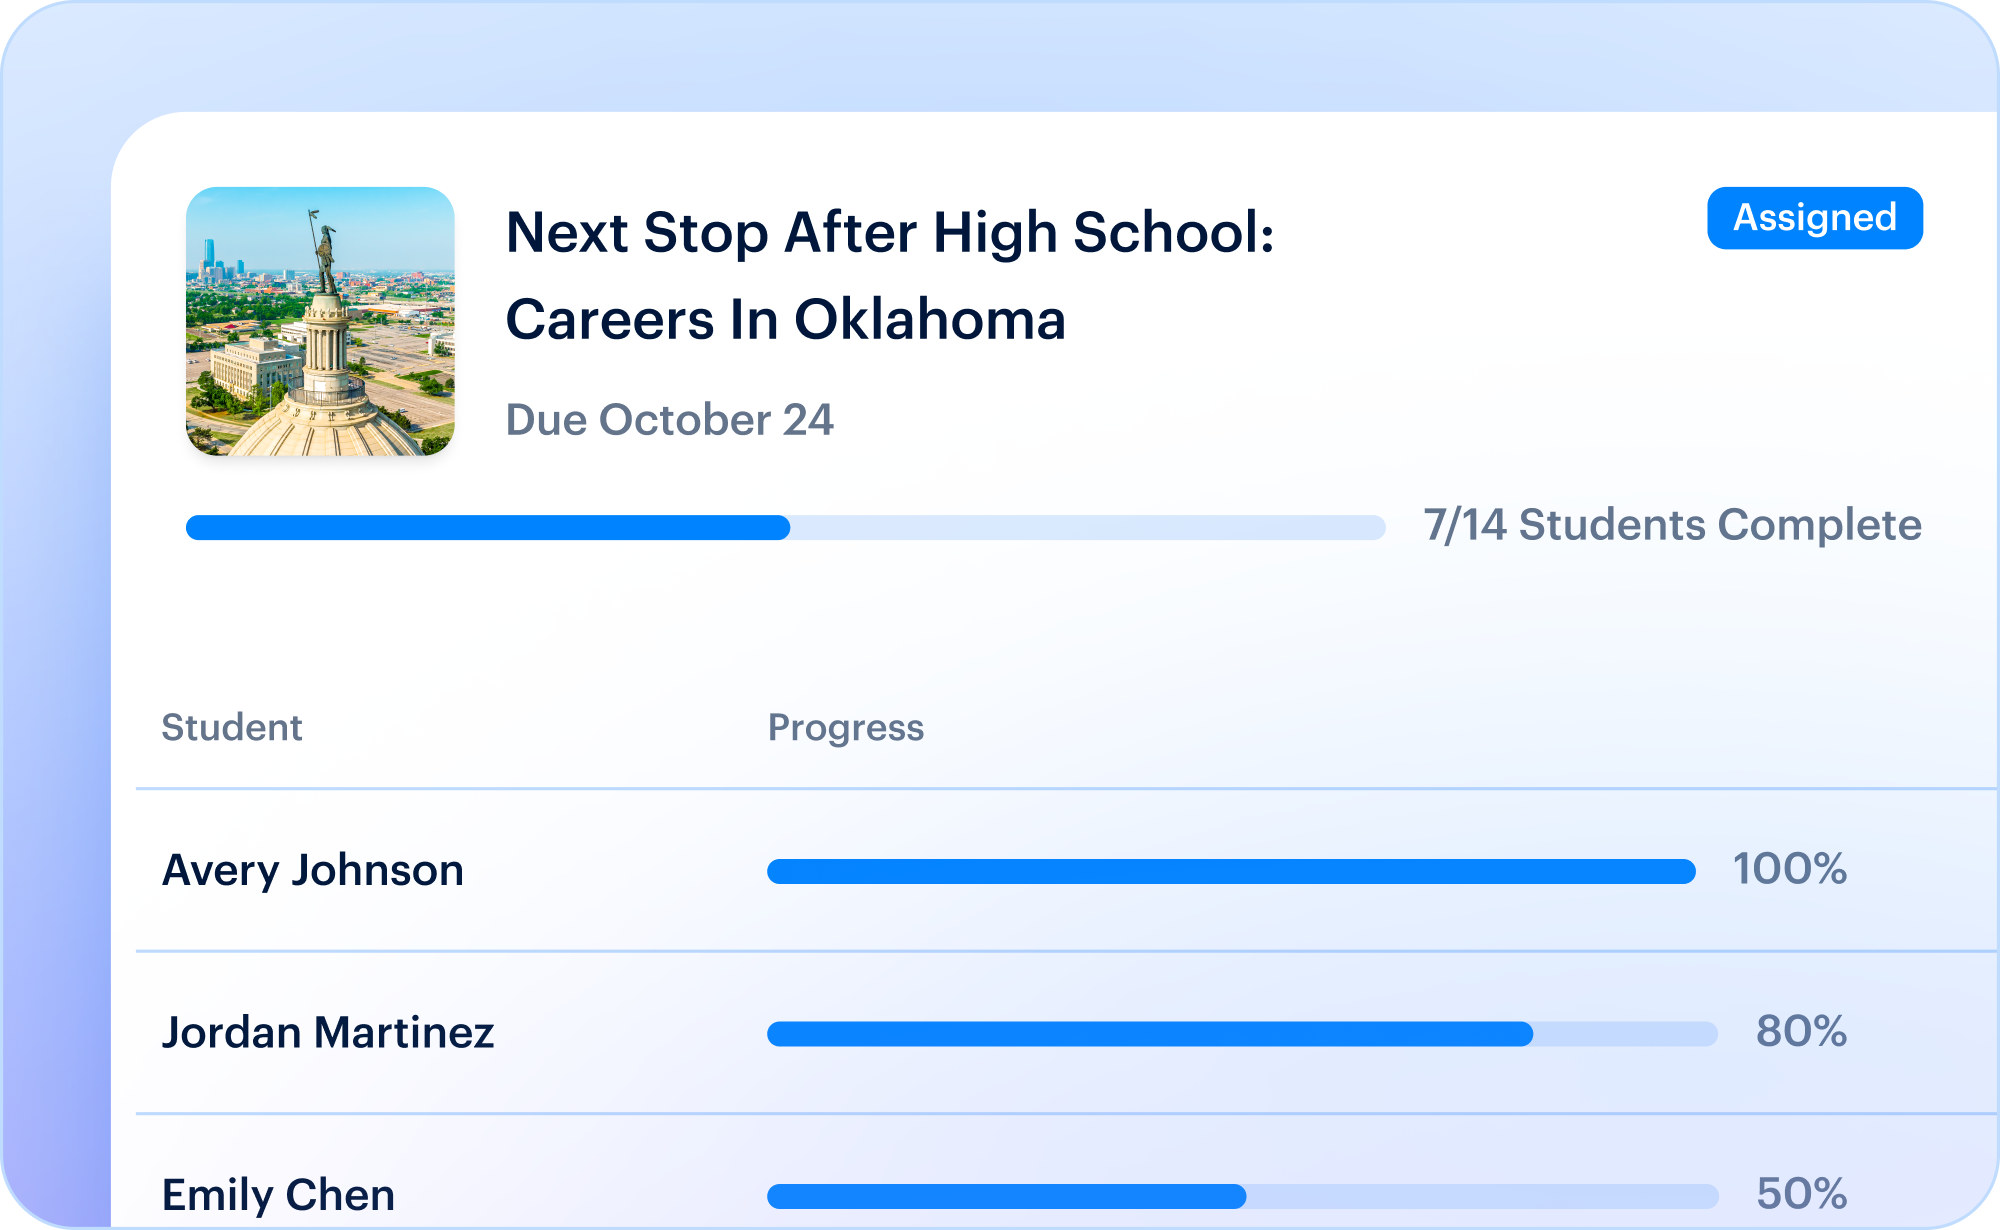Select the 80% progress value

(1801, 1031)
